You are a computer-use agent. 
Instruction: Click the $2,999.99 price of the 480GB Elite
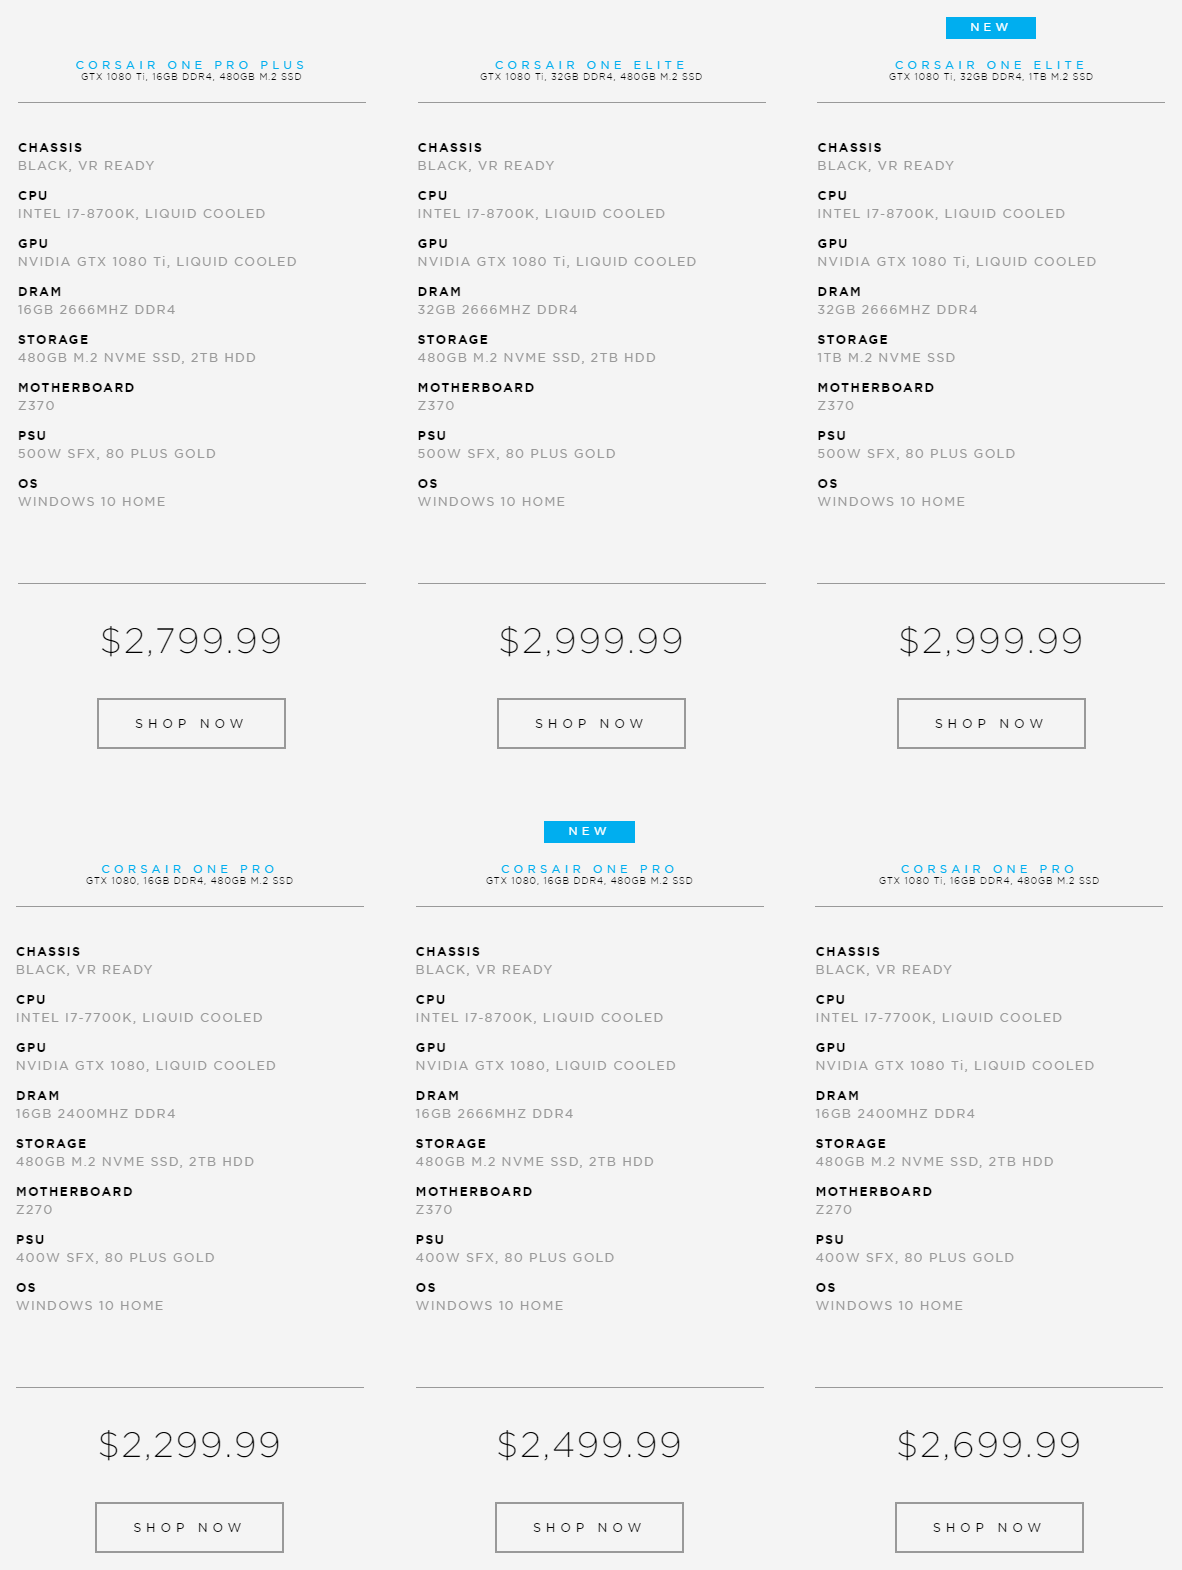point(591,640)
